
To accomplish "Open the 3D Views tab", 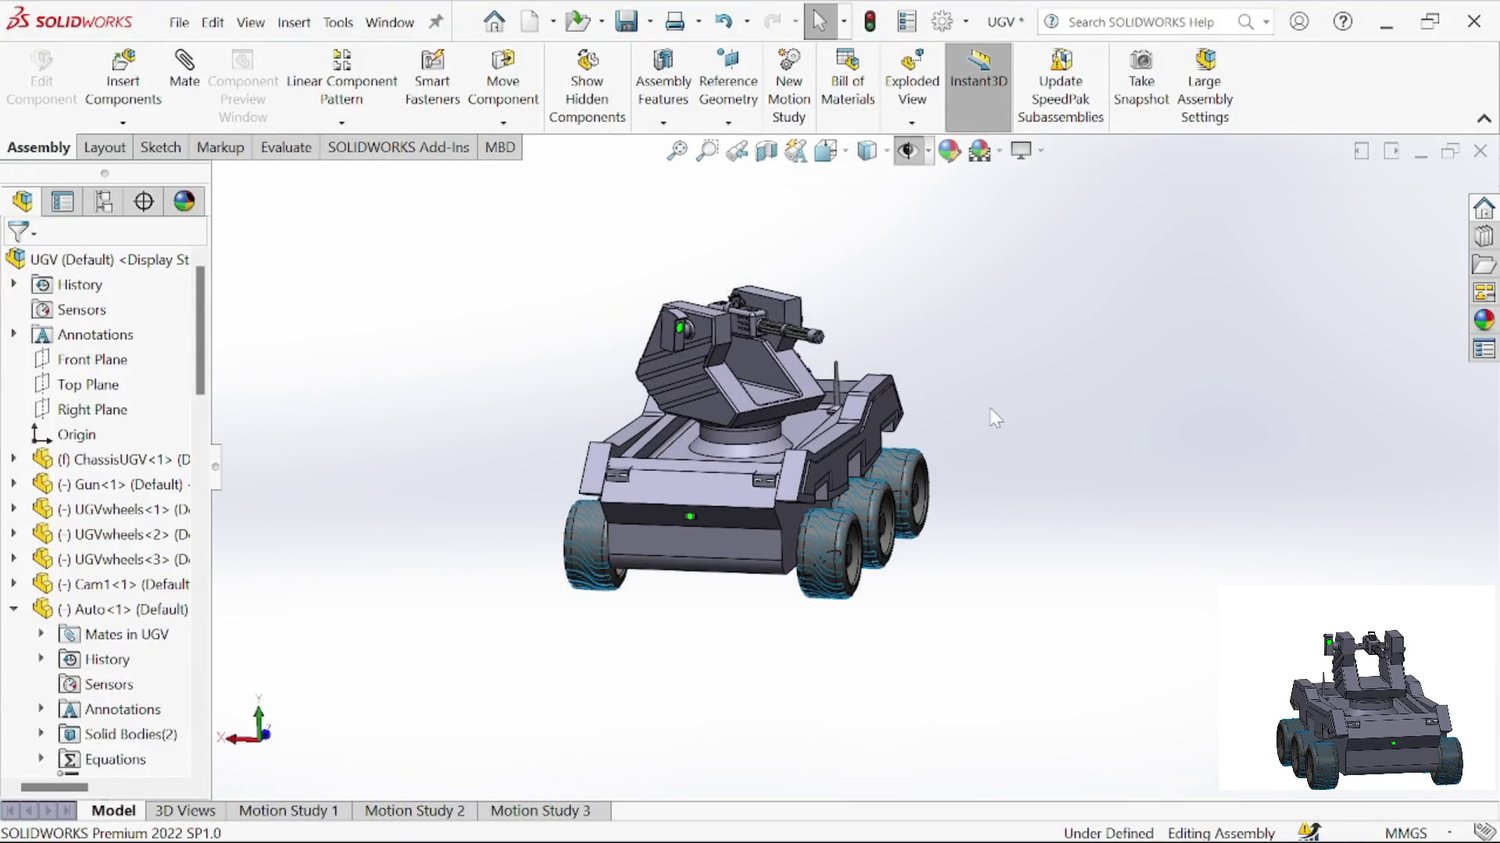I will (185, 811).
